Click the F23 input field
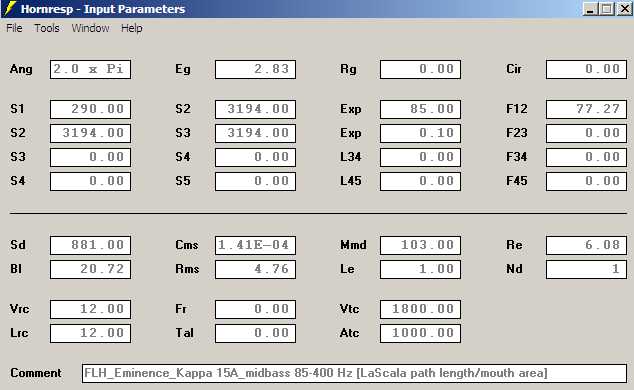Image resolution: width=634 pixels, height=390 pixels. [586, 133]
